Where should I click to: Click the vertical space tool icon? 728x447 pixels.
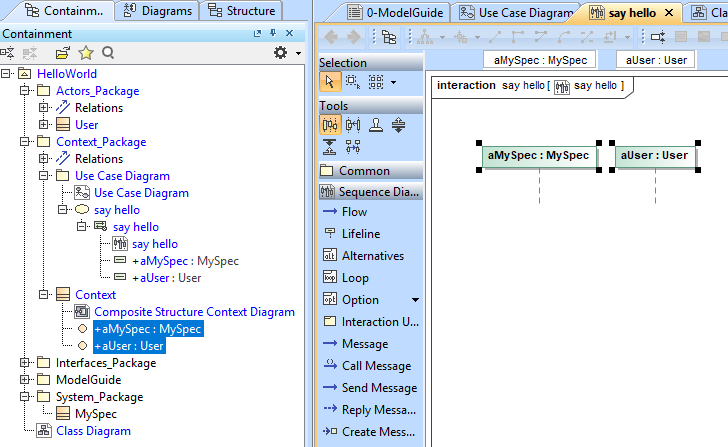398,125
